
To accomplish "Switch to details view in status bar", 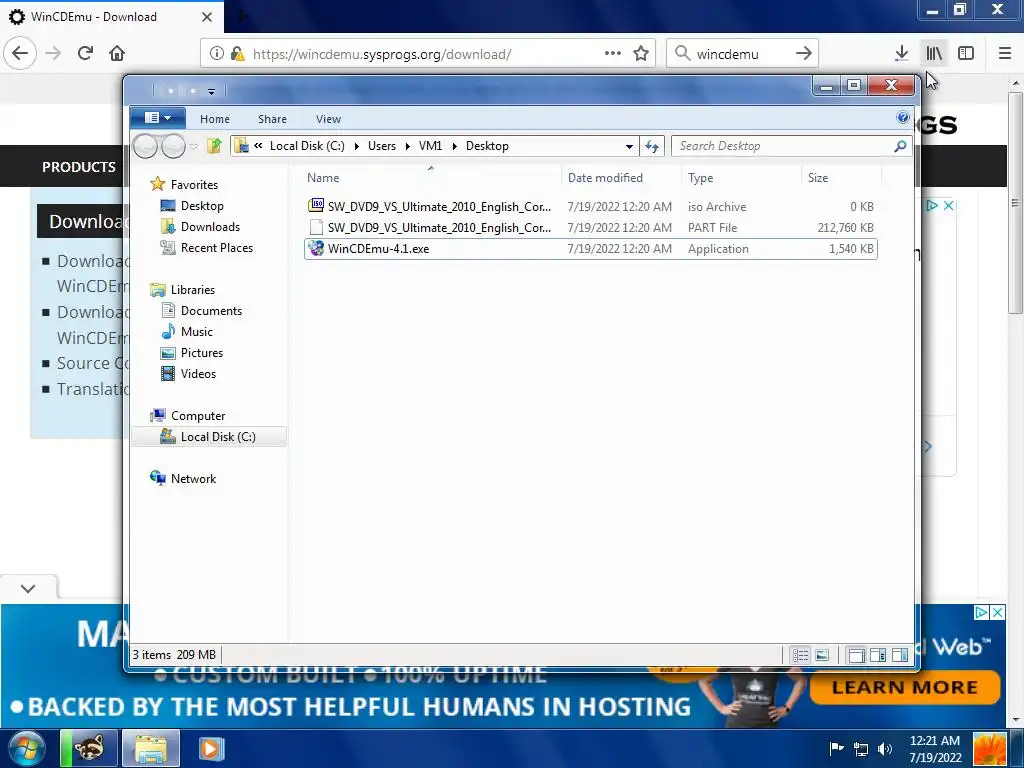I will tap(801, 655).
